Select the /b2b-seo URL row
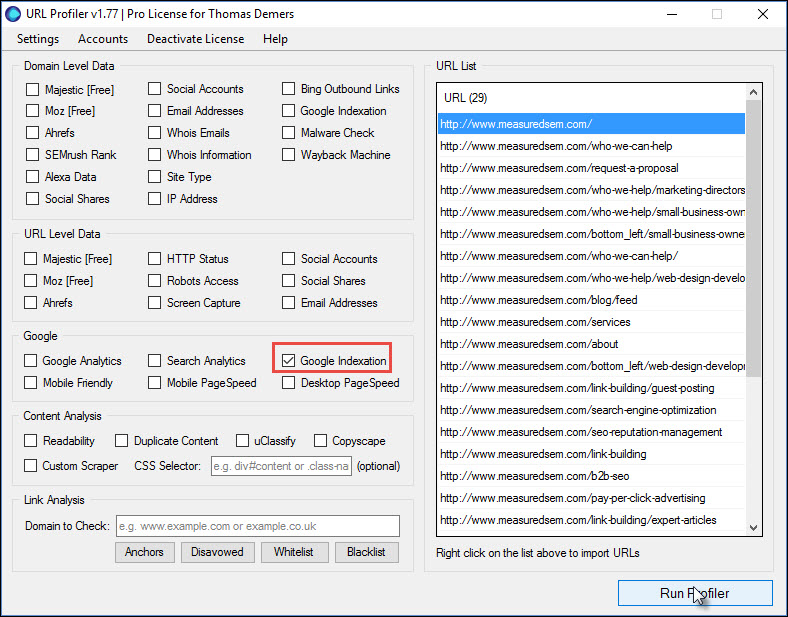The height and width of the screenshot is (617, 788). tap(591, 476)
